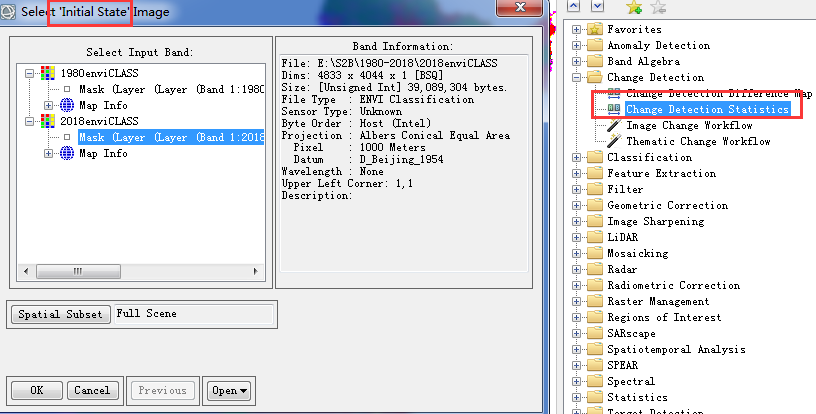This screenshot has height=414, width=816.
Task: Select Change Detection Difference Map tool
Action: (719, 94)
